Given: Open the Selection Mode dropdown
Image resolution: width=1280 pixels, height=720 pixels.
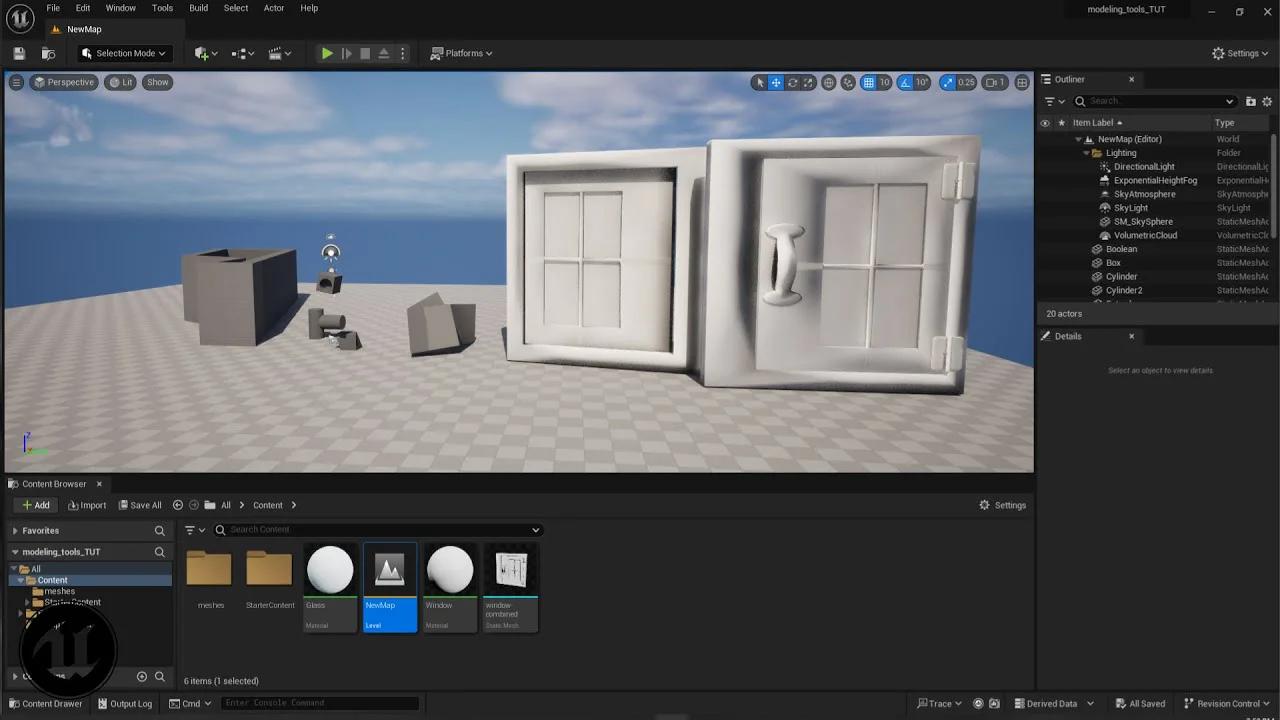Looking at the screenshot, I should (124, 54).
